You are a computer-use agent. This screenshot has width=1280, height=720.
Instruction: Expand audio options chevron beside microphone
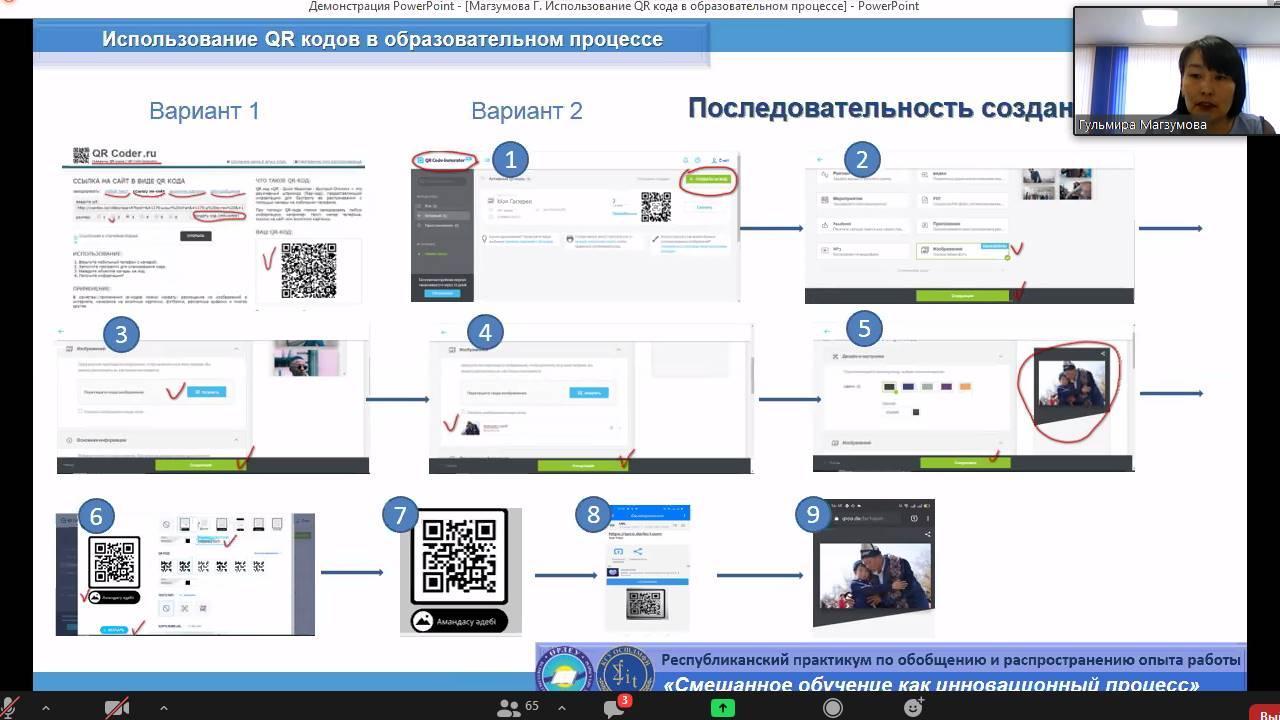click(45, 708)
